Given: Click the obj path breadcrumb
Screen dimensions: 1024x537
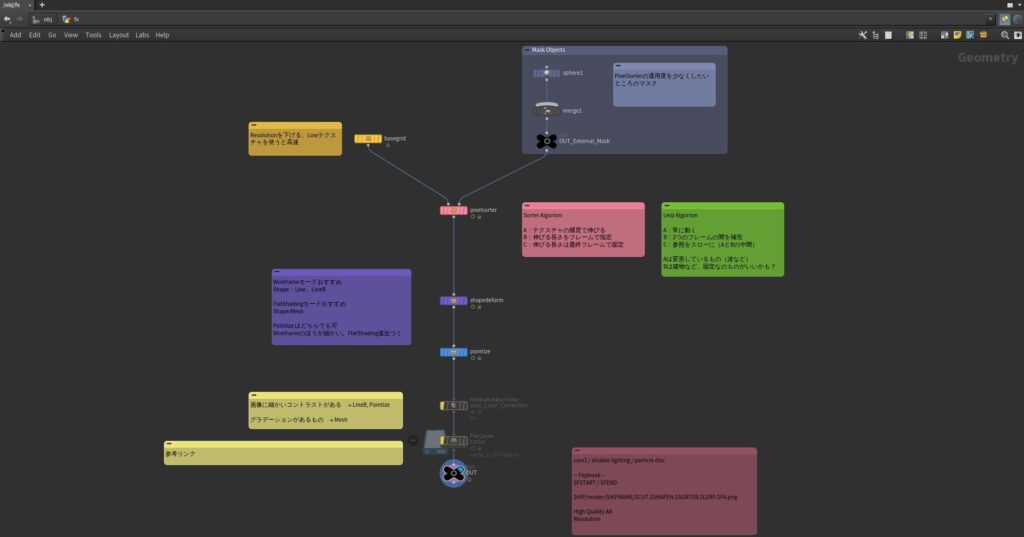Looking at the screenshot, I should [43, 19].
